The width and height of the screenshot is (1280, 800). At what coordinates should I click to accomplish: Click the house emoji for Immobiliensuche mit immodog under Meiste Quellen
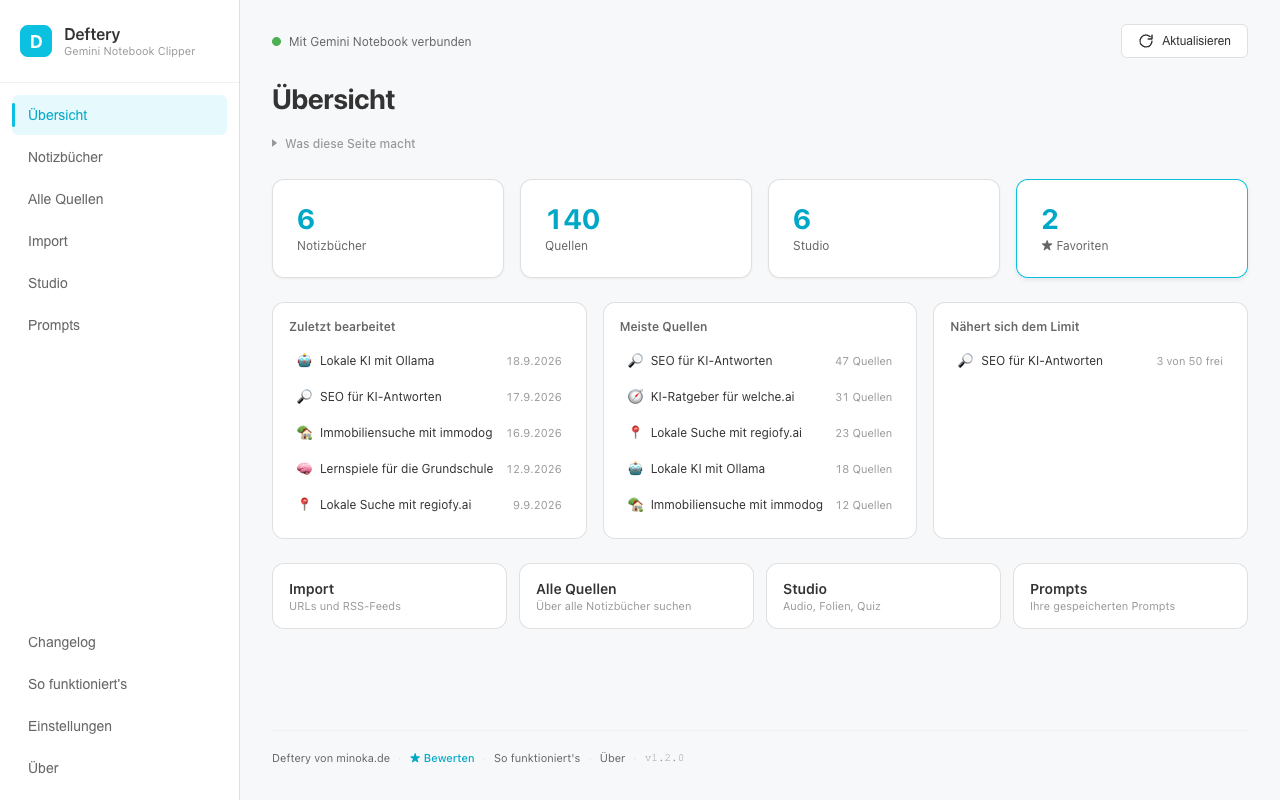[635, 505]
